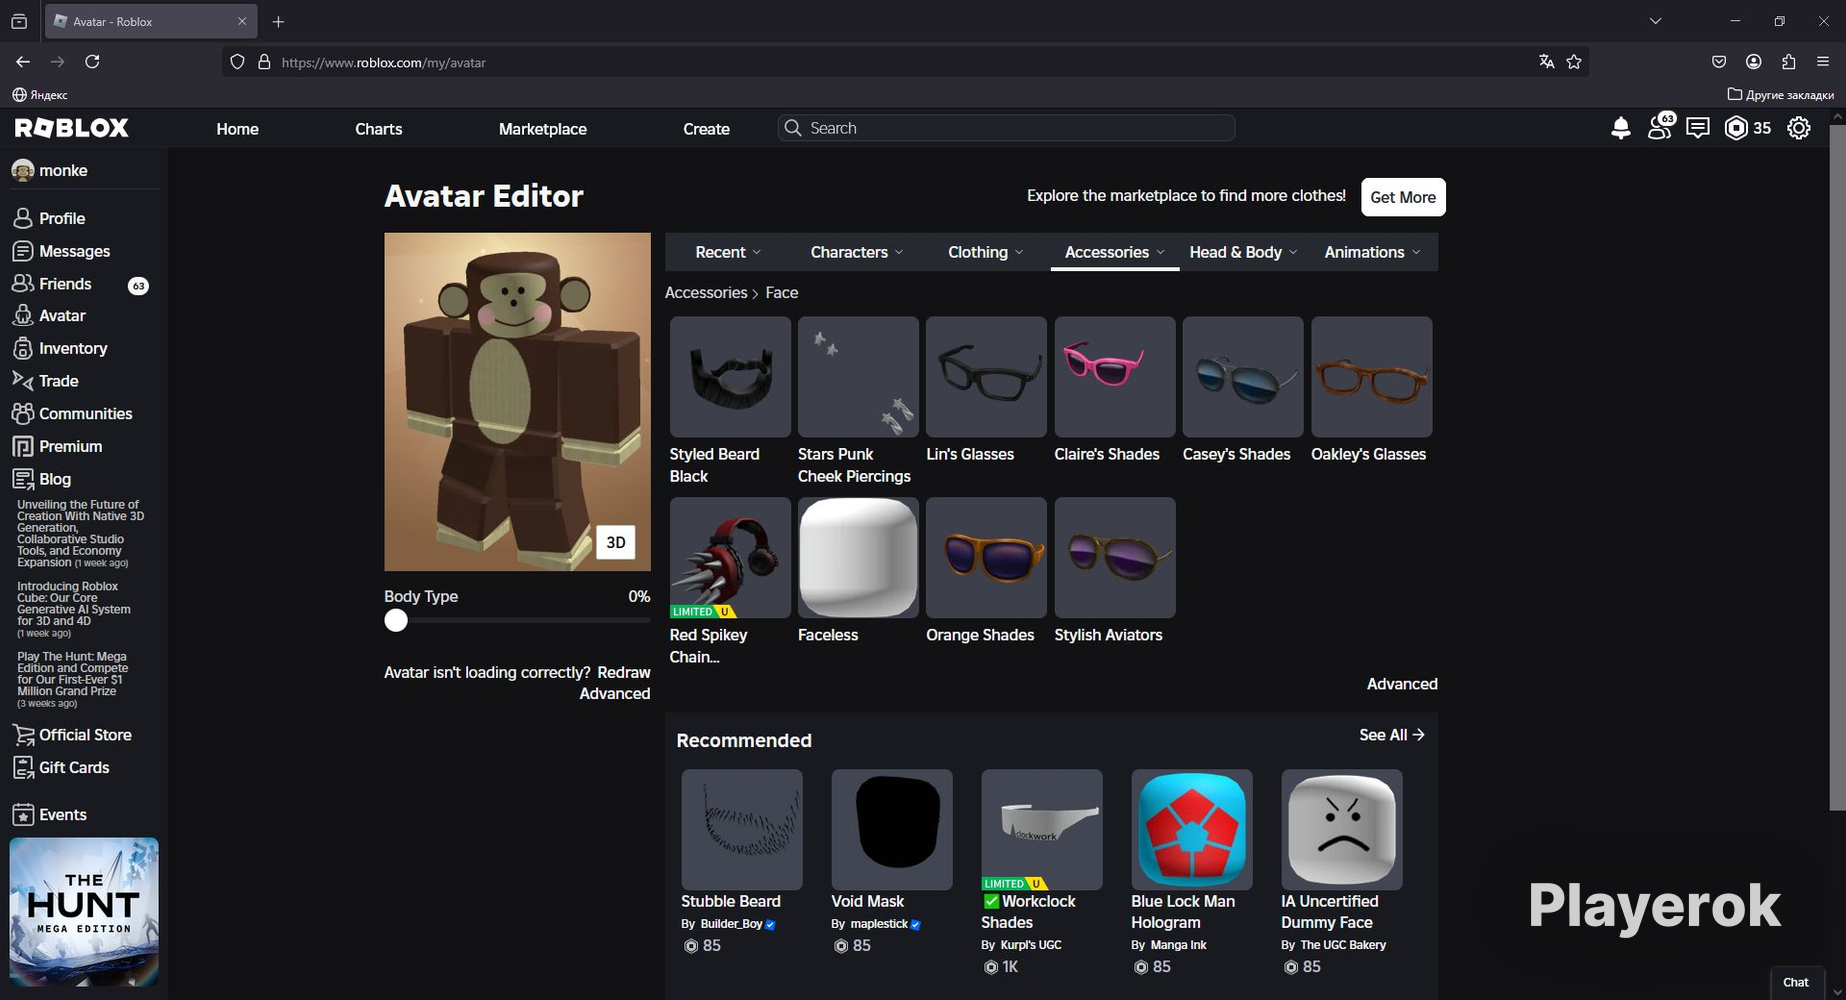The height and width of the screenshot is (1000, 1846).
Task: Open Advanced link below the accessories grid
Action: click(1402, 684)
